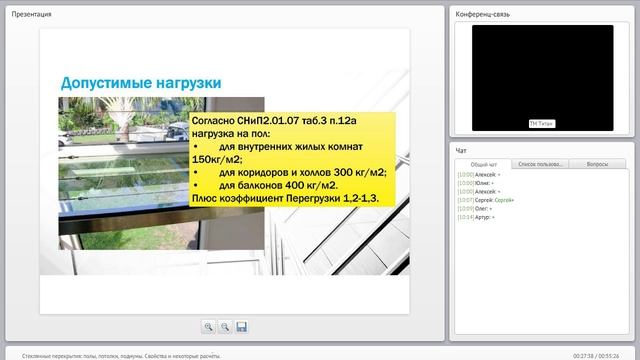Save the presentation with the floppy disk icon
Screen dimensions: 640x360
(x=242, y=327)
